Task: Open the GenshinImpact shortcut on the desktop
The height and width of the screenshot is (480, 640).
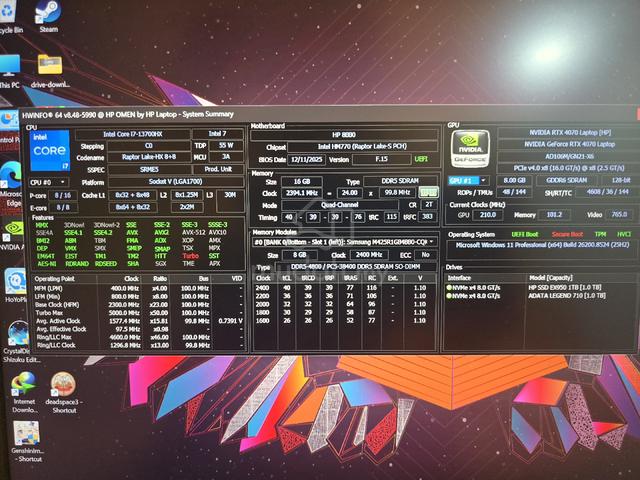Action: [x=27, y=442]
